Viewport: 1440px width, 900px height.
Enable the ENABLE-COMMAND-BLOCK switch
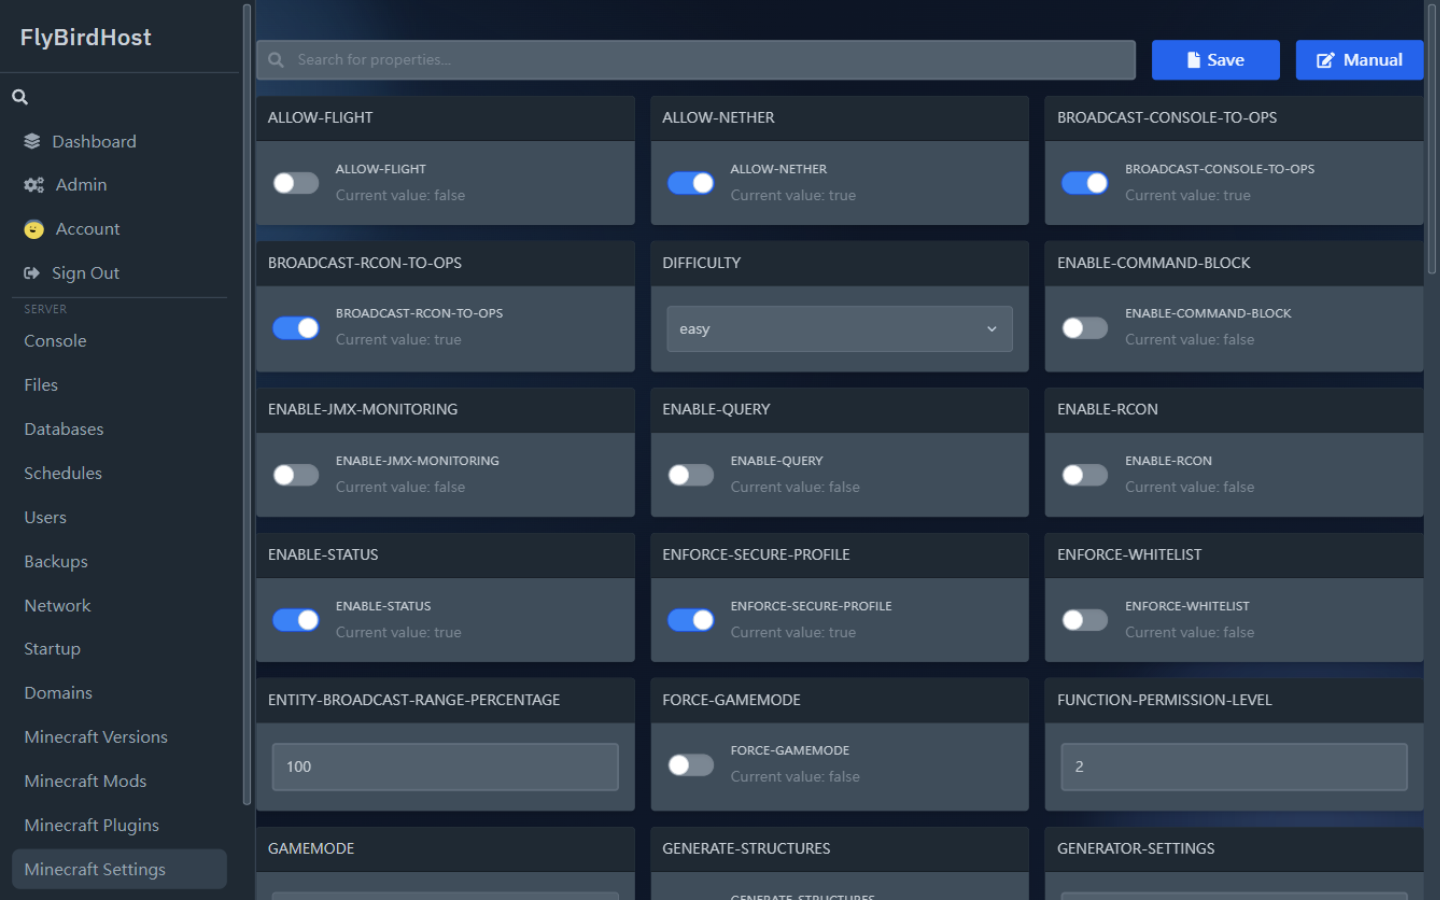click(1085, 328)
